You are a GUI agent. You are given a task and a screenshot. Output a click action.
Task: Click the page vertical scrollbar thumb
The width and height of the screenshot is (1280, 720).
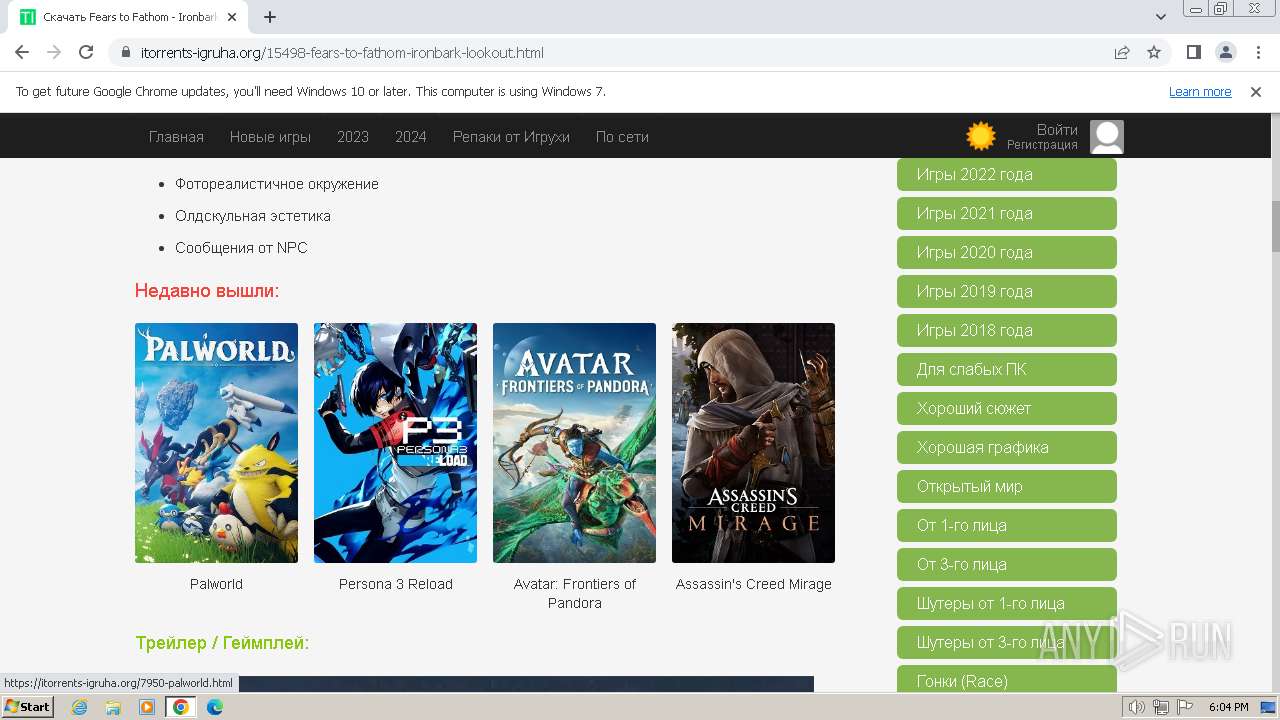pyautogui.click(x=1275, y=227)
